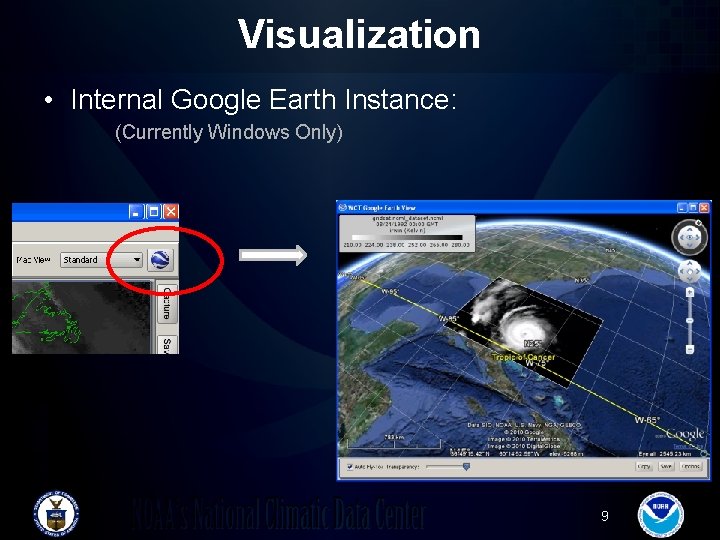The width and height of the screenshot is (720, 540).
Task: Open the Google Earth globe button
Action: 160,260
